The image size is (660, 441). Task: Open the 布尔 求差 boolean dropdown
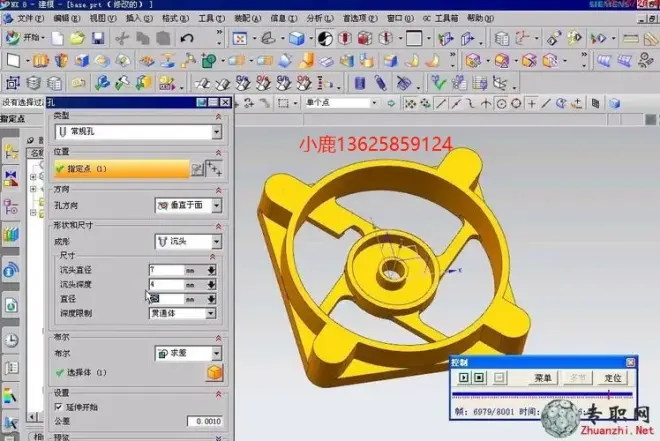point(215,353)
